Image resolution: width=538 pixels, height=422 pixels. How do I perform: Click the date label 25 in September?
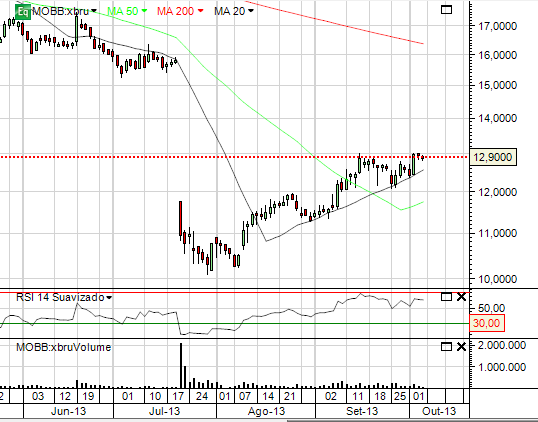pyautogui.click(x=400, y=396)
